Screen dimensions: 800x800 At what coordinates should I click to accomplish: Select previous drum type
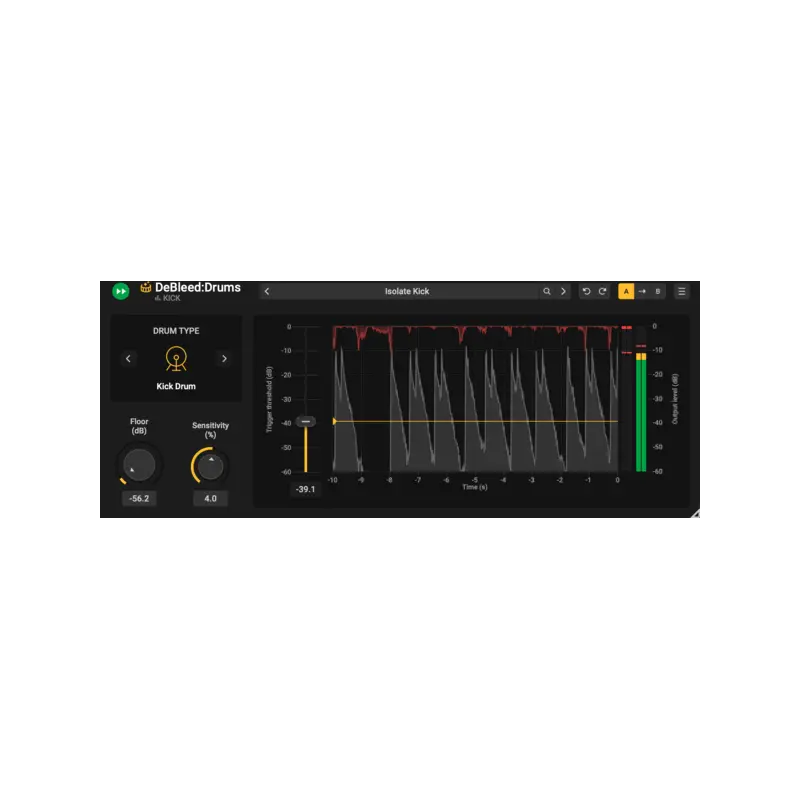[128, 359]
